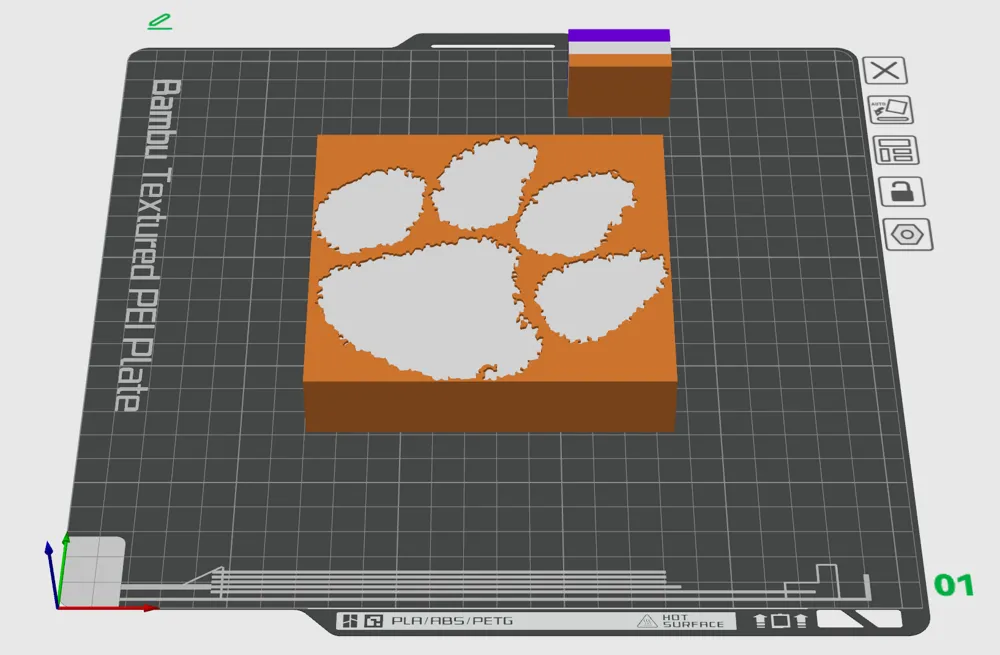Image resolution: width=1000 pixels, height=655 pixels.
Task: Click the green pencil icon to rename plate
Action: point(158,22)
